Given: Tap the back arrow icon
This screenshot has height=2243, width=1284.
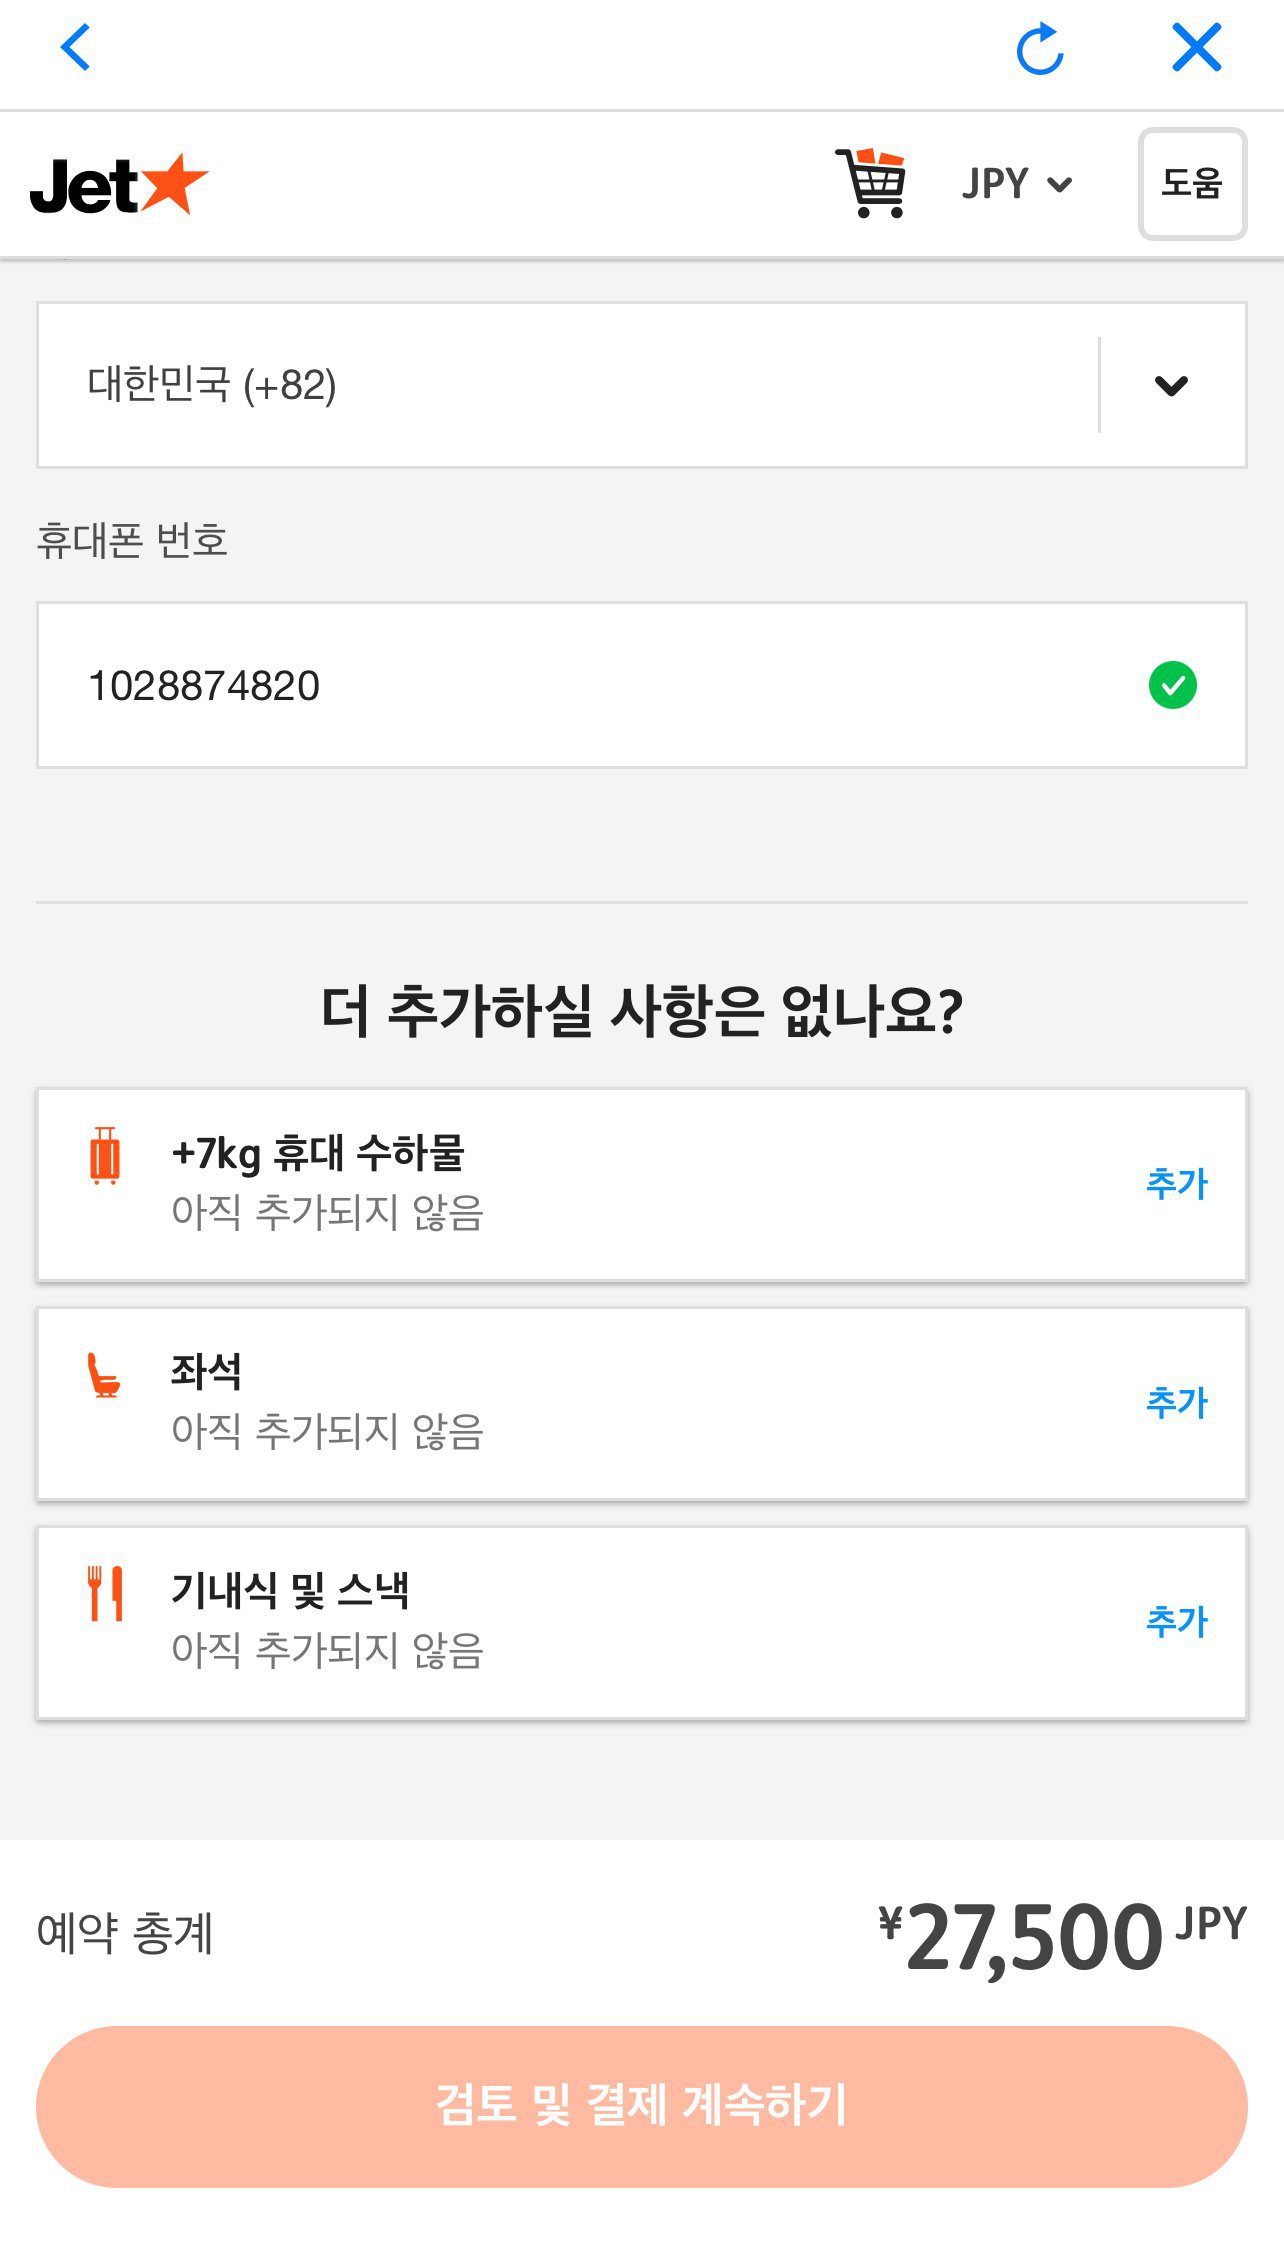Looking at the screenshot, I should 76,47.
